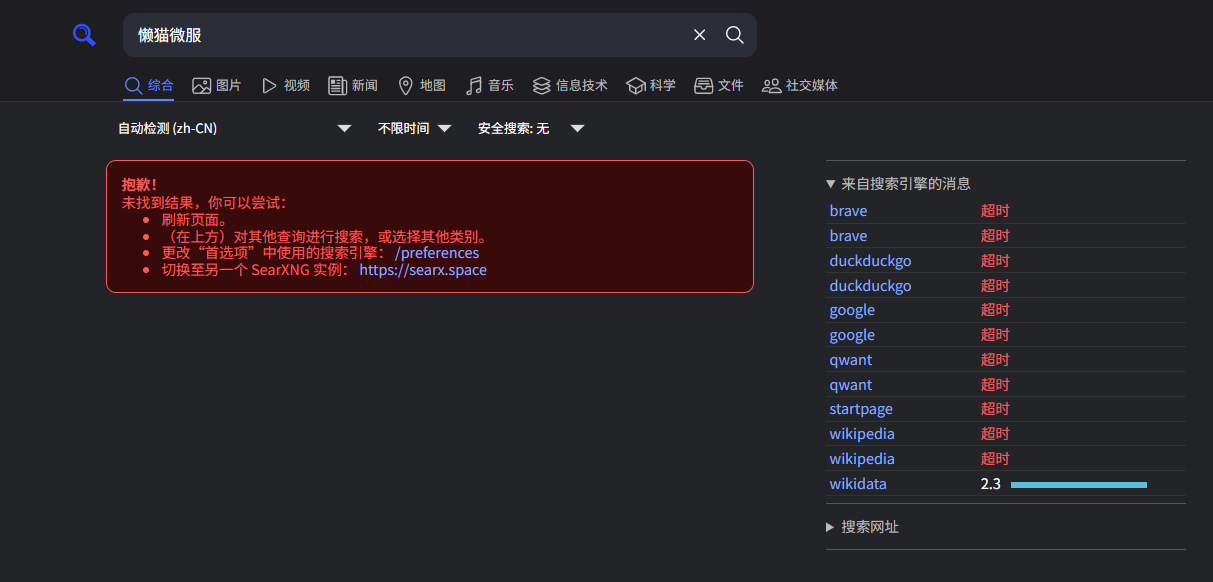
Task: Click the SearXNG magnifier logo
Action: click(84, 35)
